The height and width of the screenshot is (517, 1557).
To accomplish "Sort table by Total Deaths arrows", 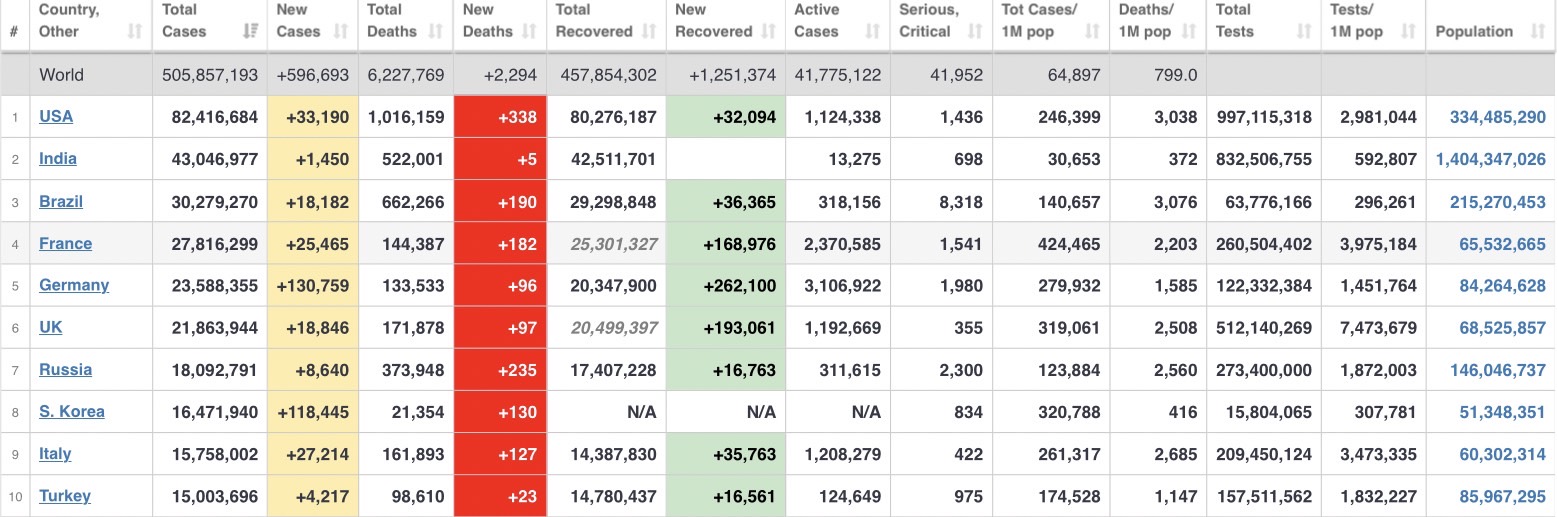I will click(436, 32).
